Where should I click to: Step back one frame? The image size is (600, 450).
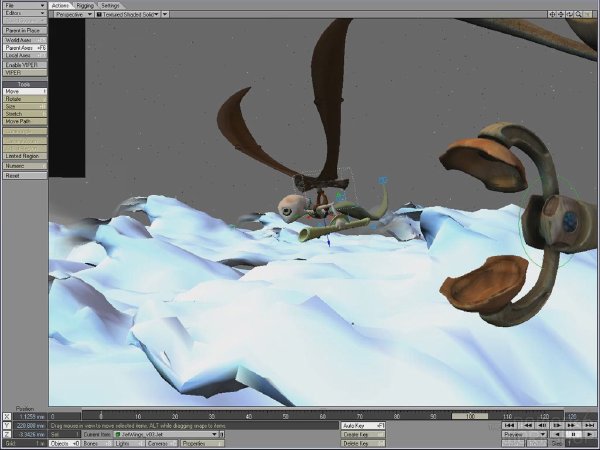click(x=543, y=425)
